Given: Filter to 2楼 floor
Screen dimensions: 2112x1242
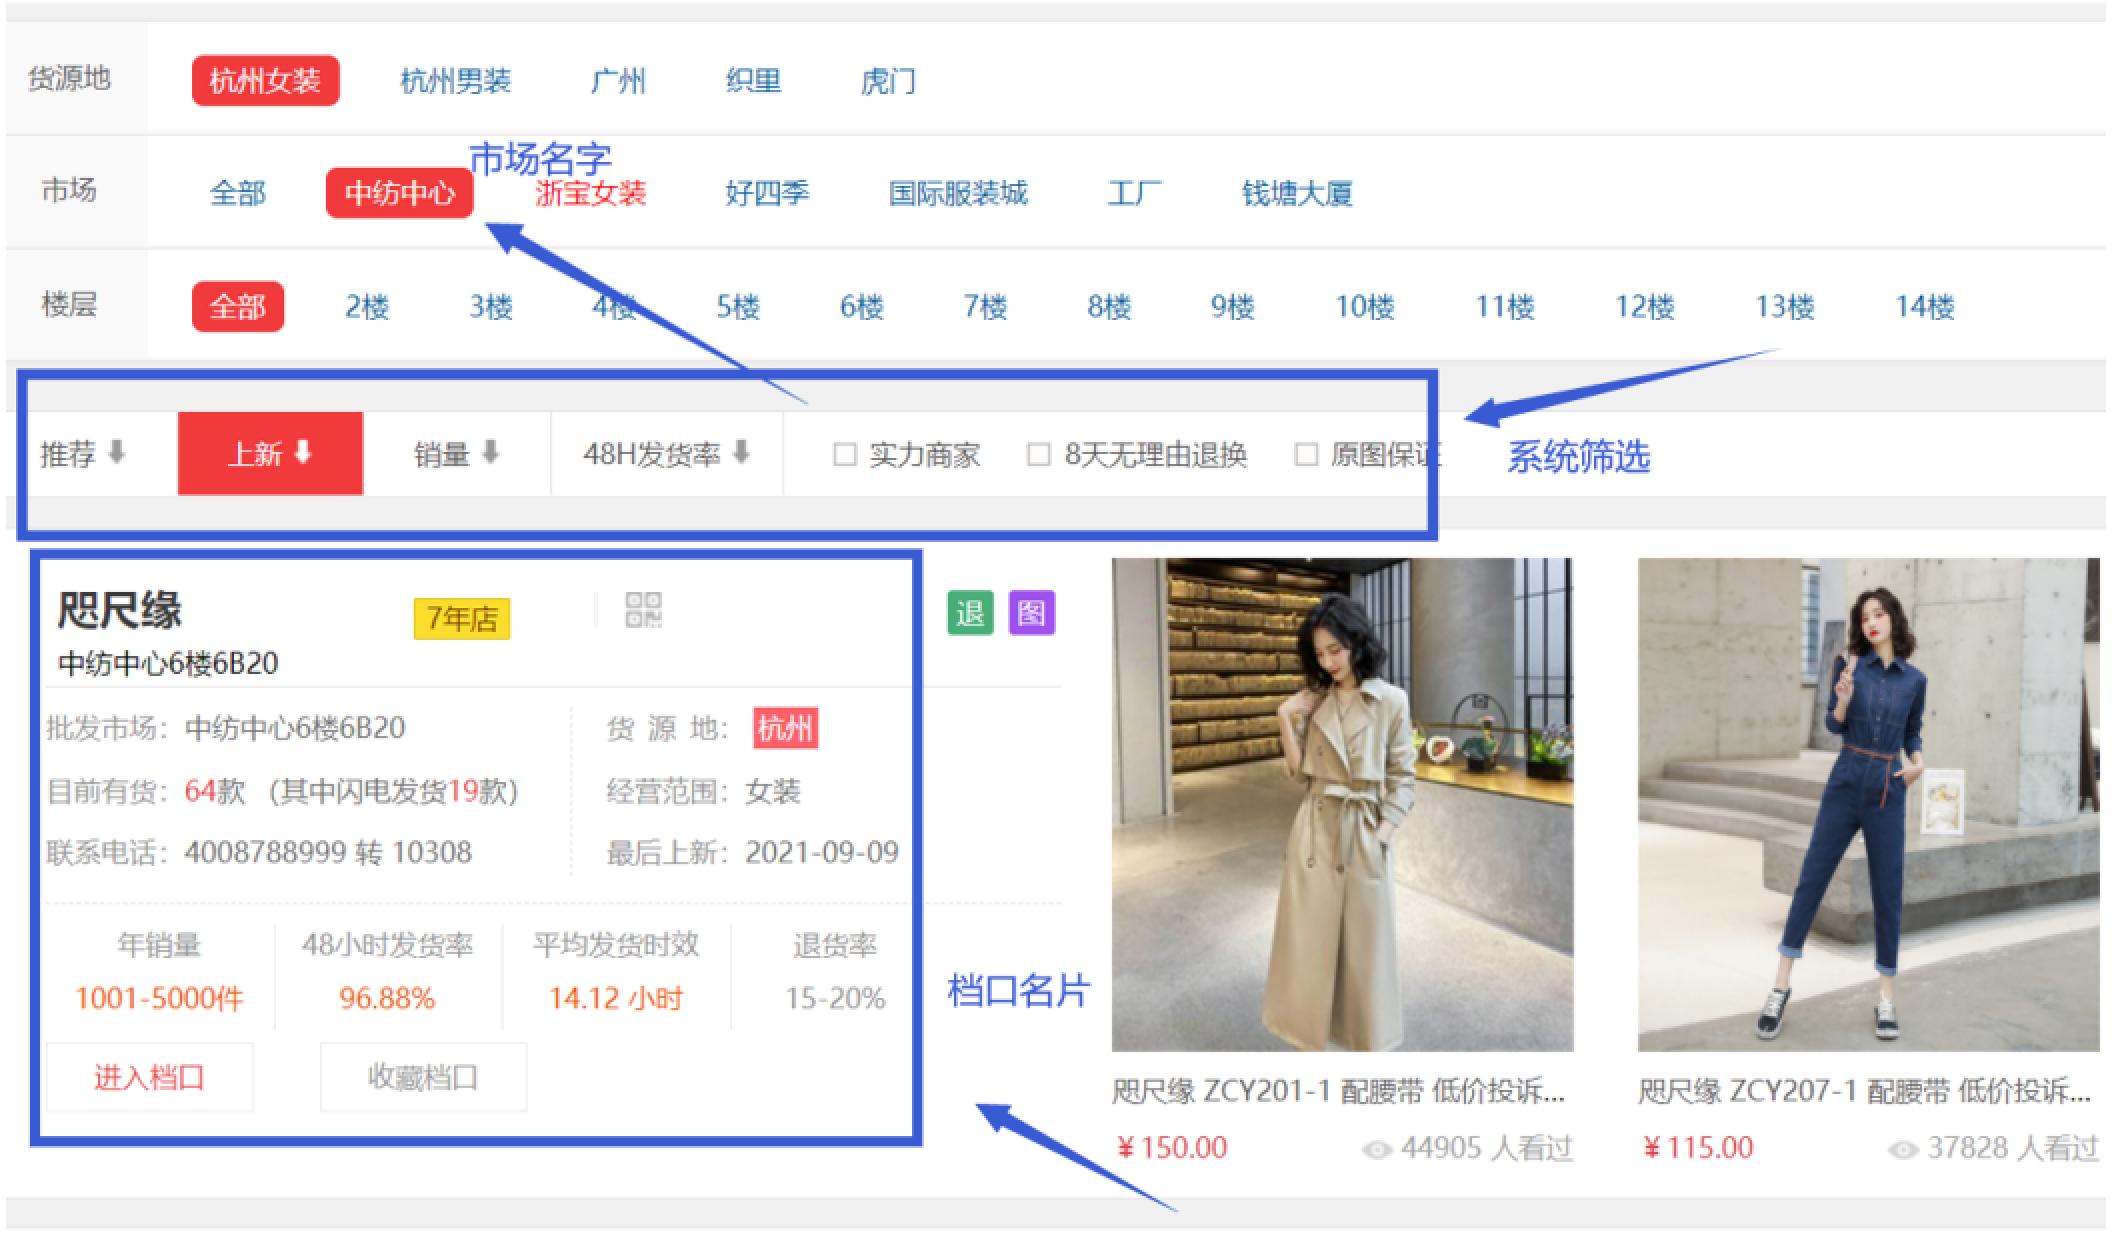Looking at the screenshot, I should pos(367,306).
